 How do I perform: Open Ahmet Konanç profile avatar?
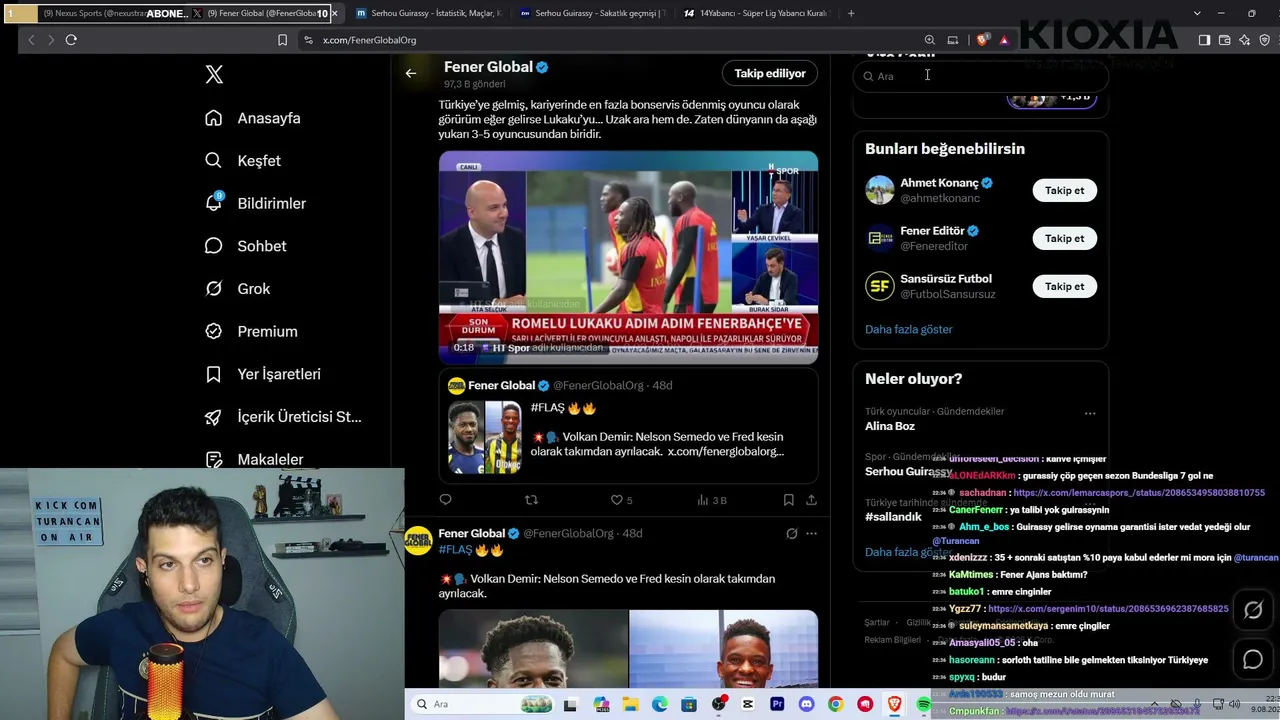click(880, 190)
